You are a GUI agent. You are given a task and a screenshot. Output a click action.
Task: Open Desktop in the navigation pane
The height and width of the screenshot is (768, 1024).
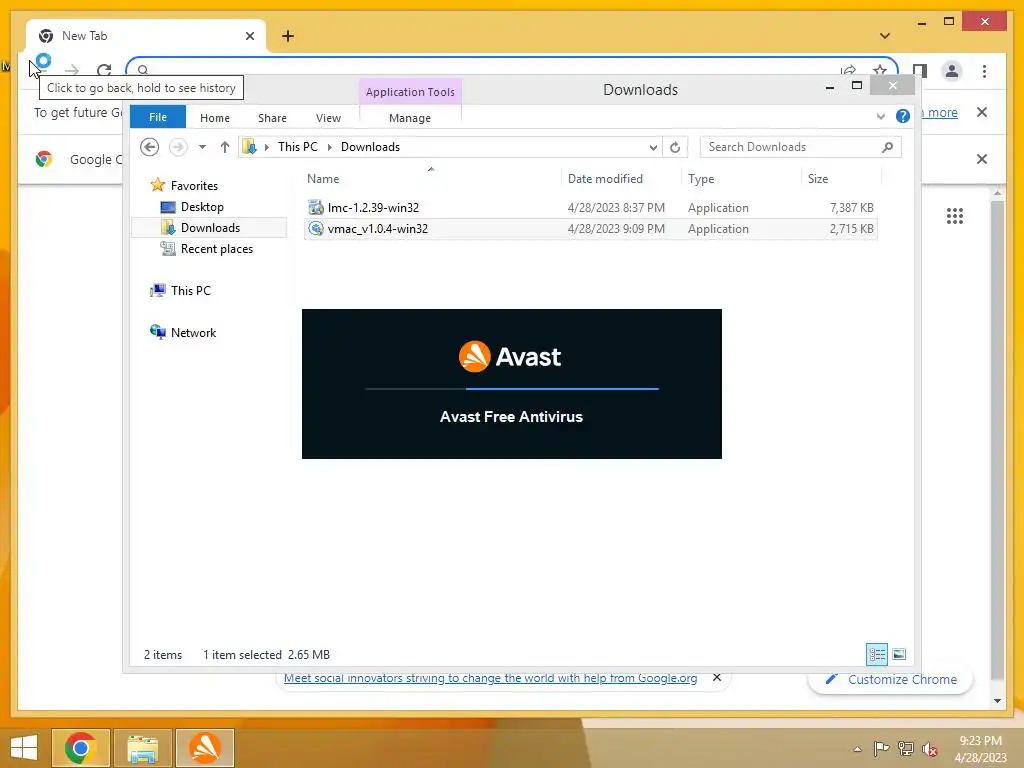[202, 206]
